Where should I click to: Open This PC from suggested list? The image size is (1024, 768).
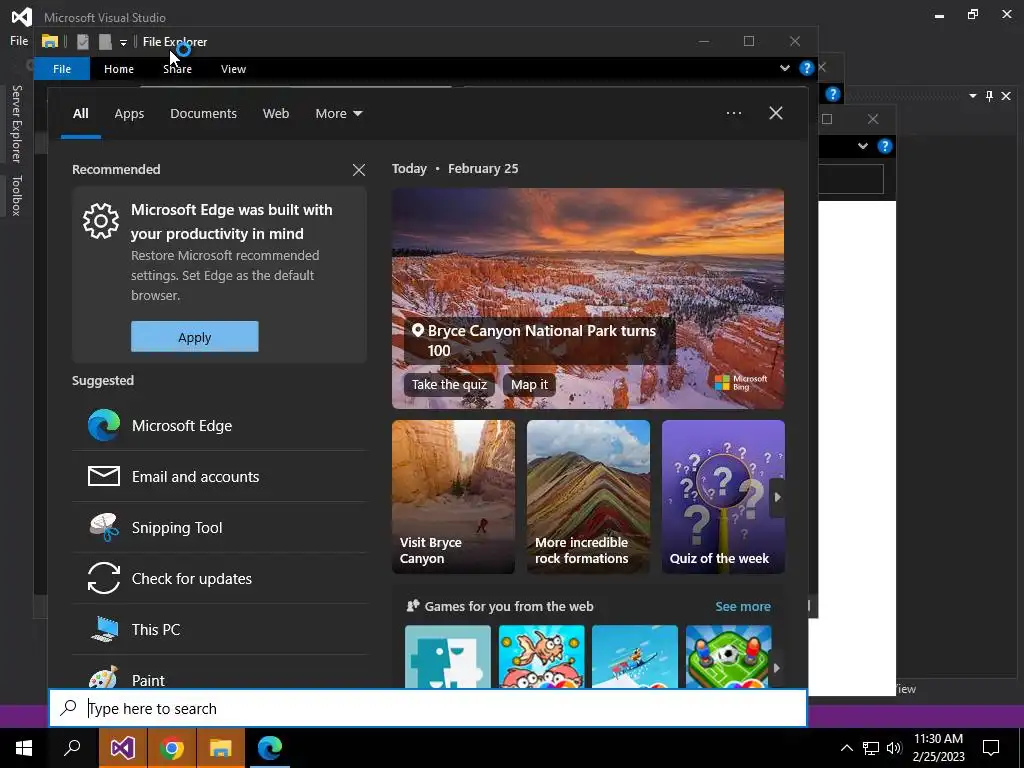pos(219,630)
